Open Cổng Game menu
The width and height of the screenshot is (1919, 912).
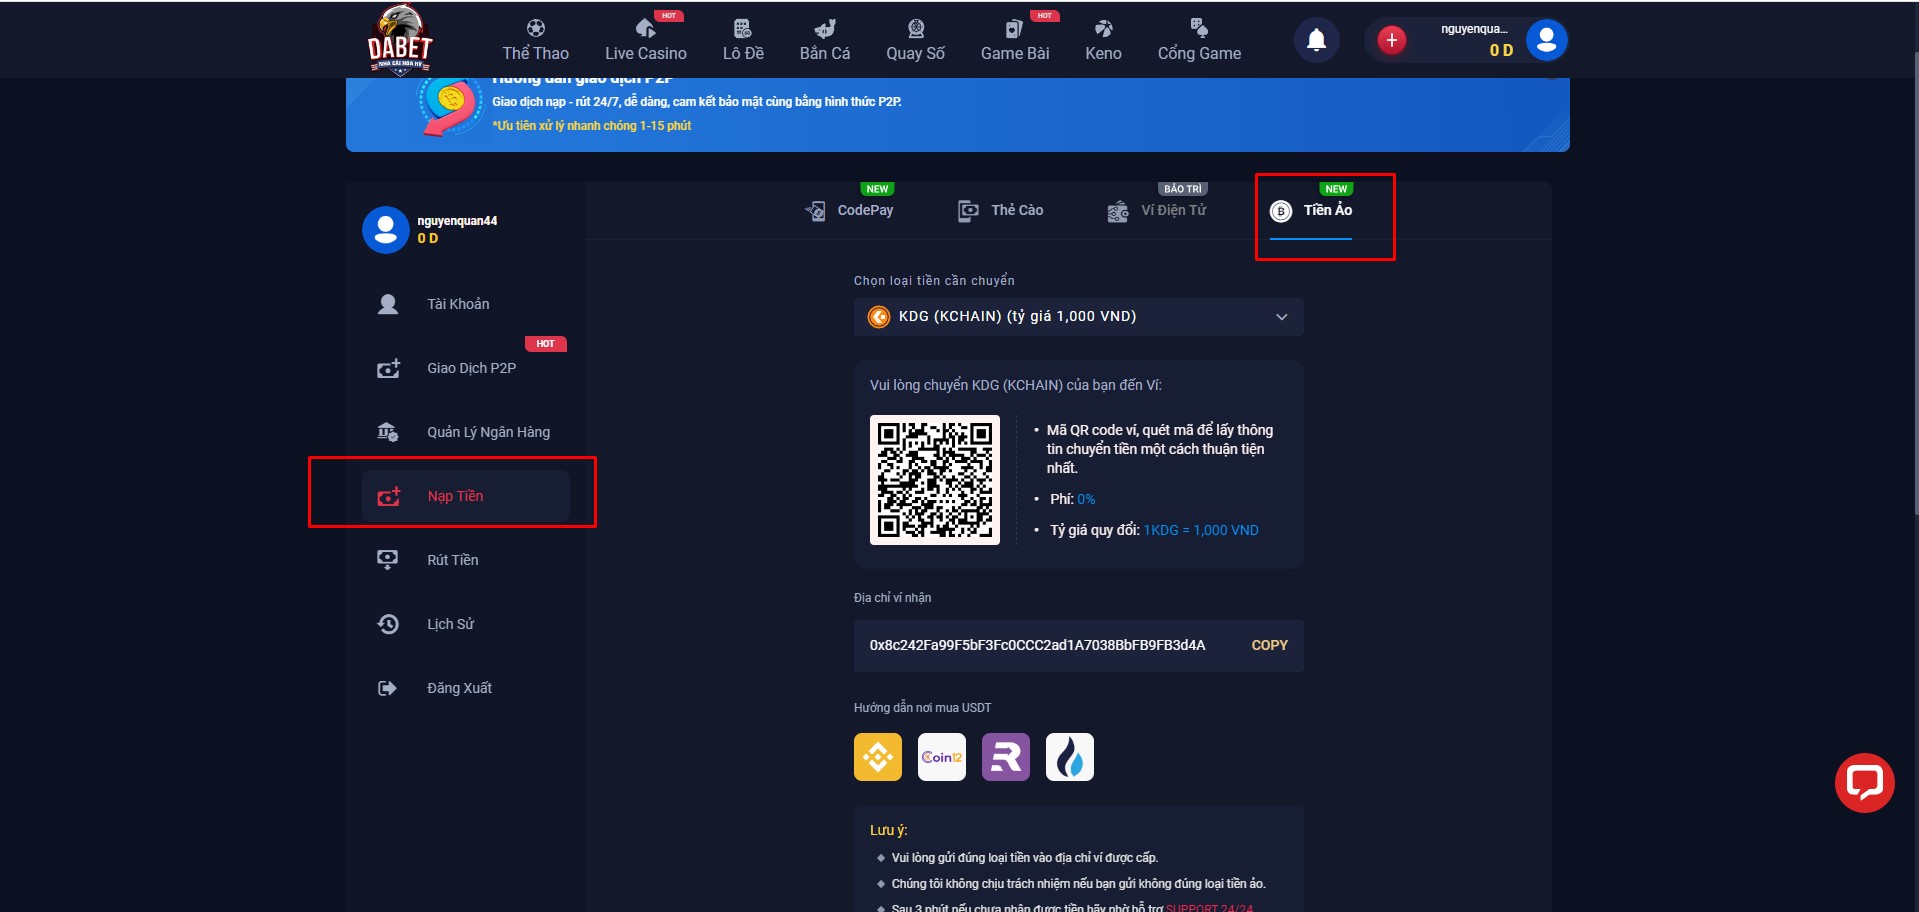[1199, 40]
